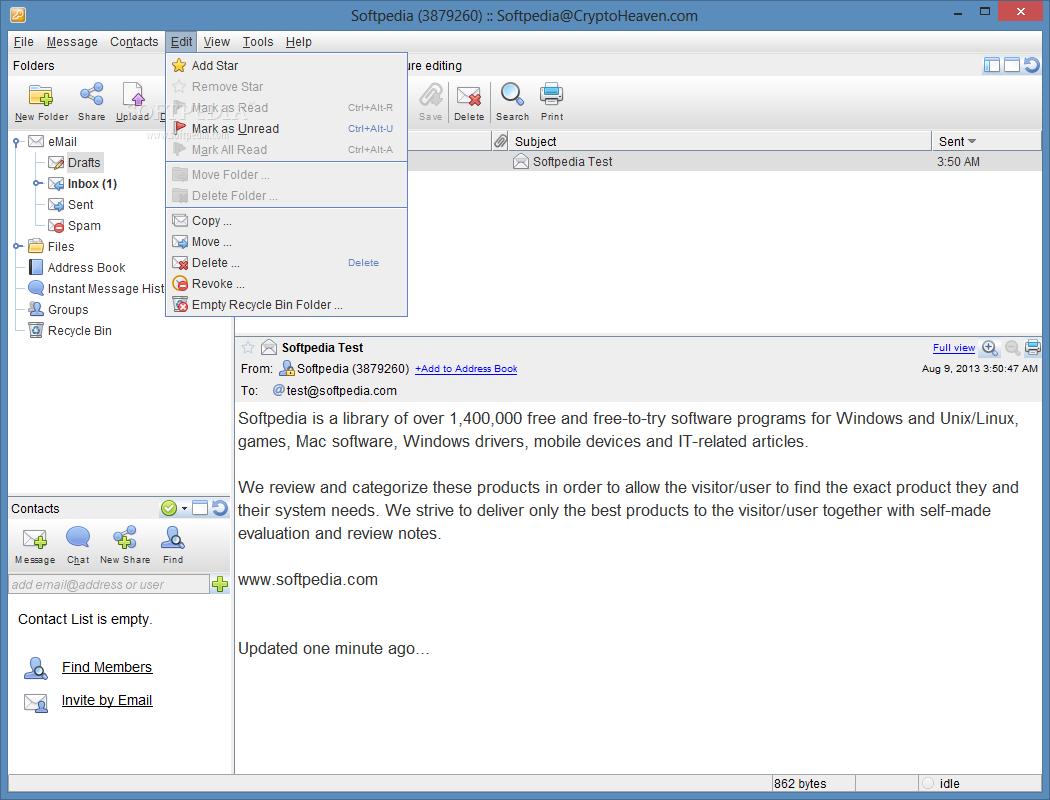Open the File menu
The width and height of the screenshot is (1050, 800).
(x=23, y=42)
